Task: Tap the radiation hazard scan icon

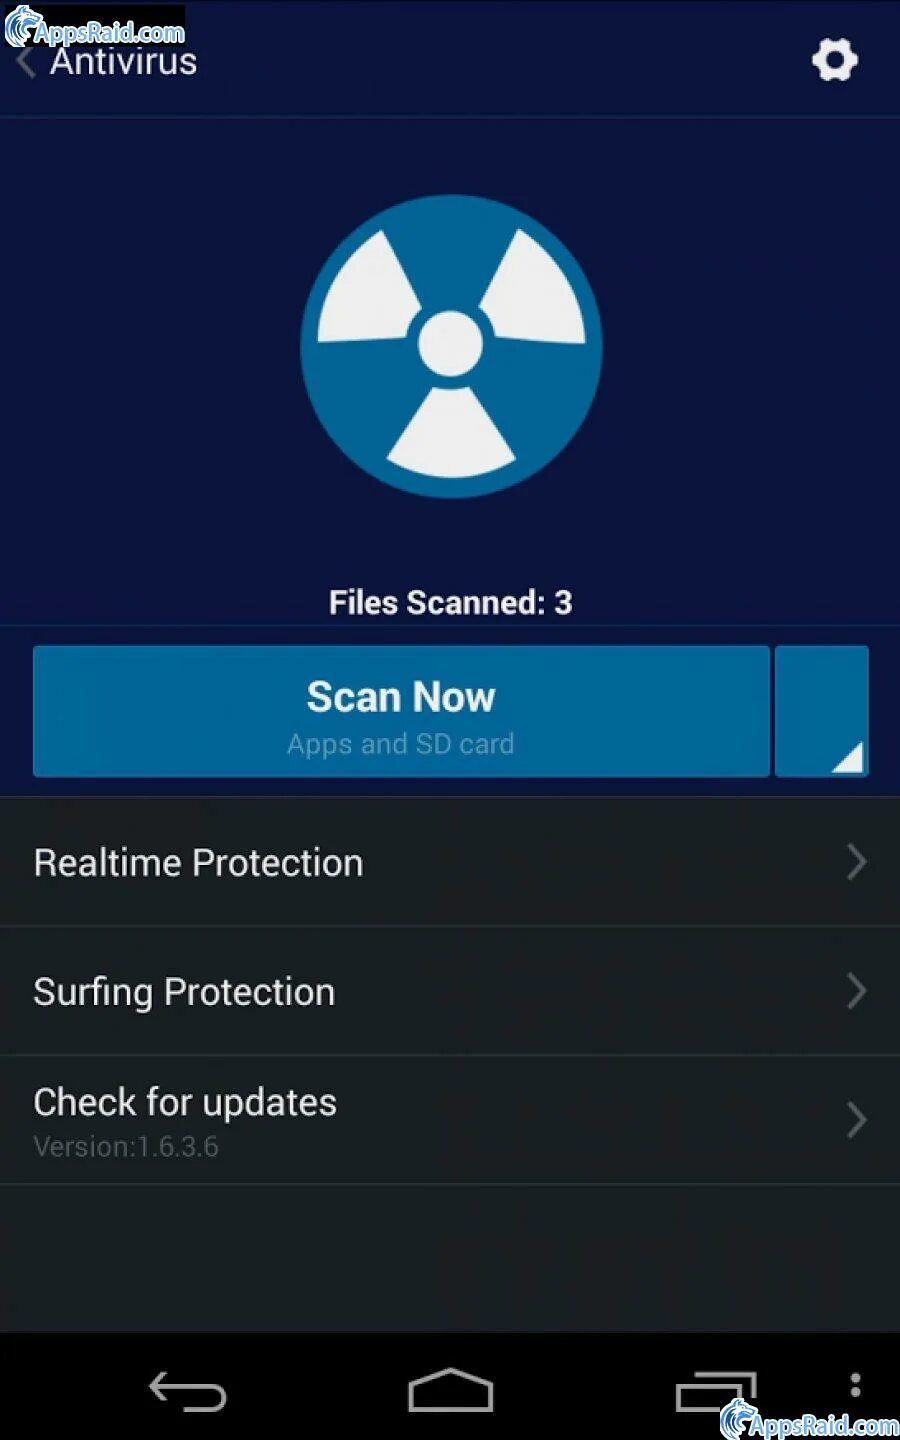Action: (x=451, y=346)
